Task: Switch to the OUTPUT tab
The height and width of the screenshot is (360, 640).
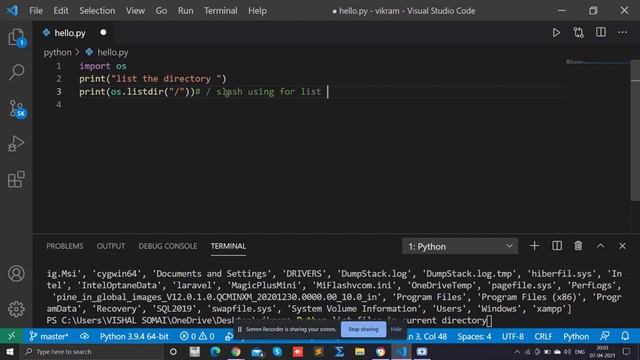Action: click(111, 246)
